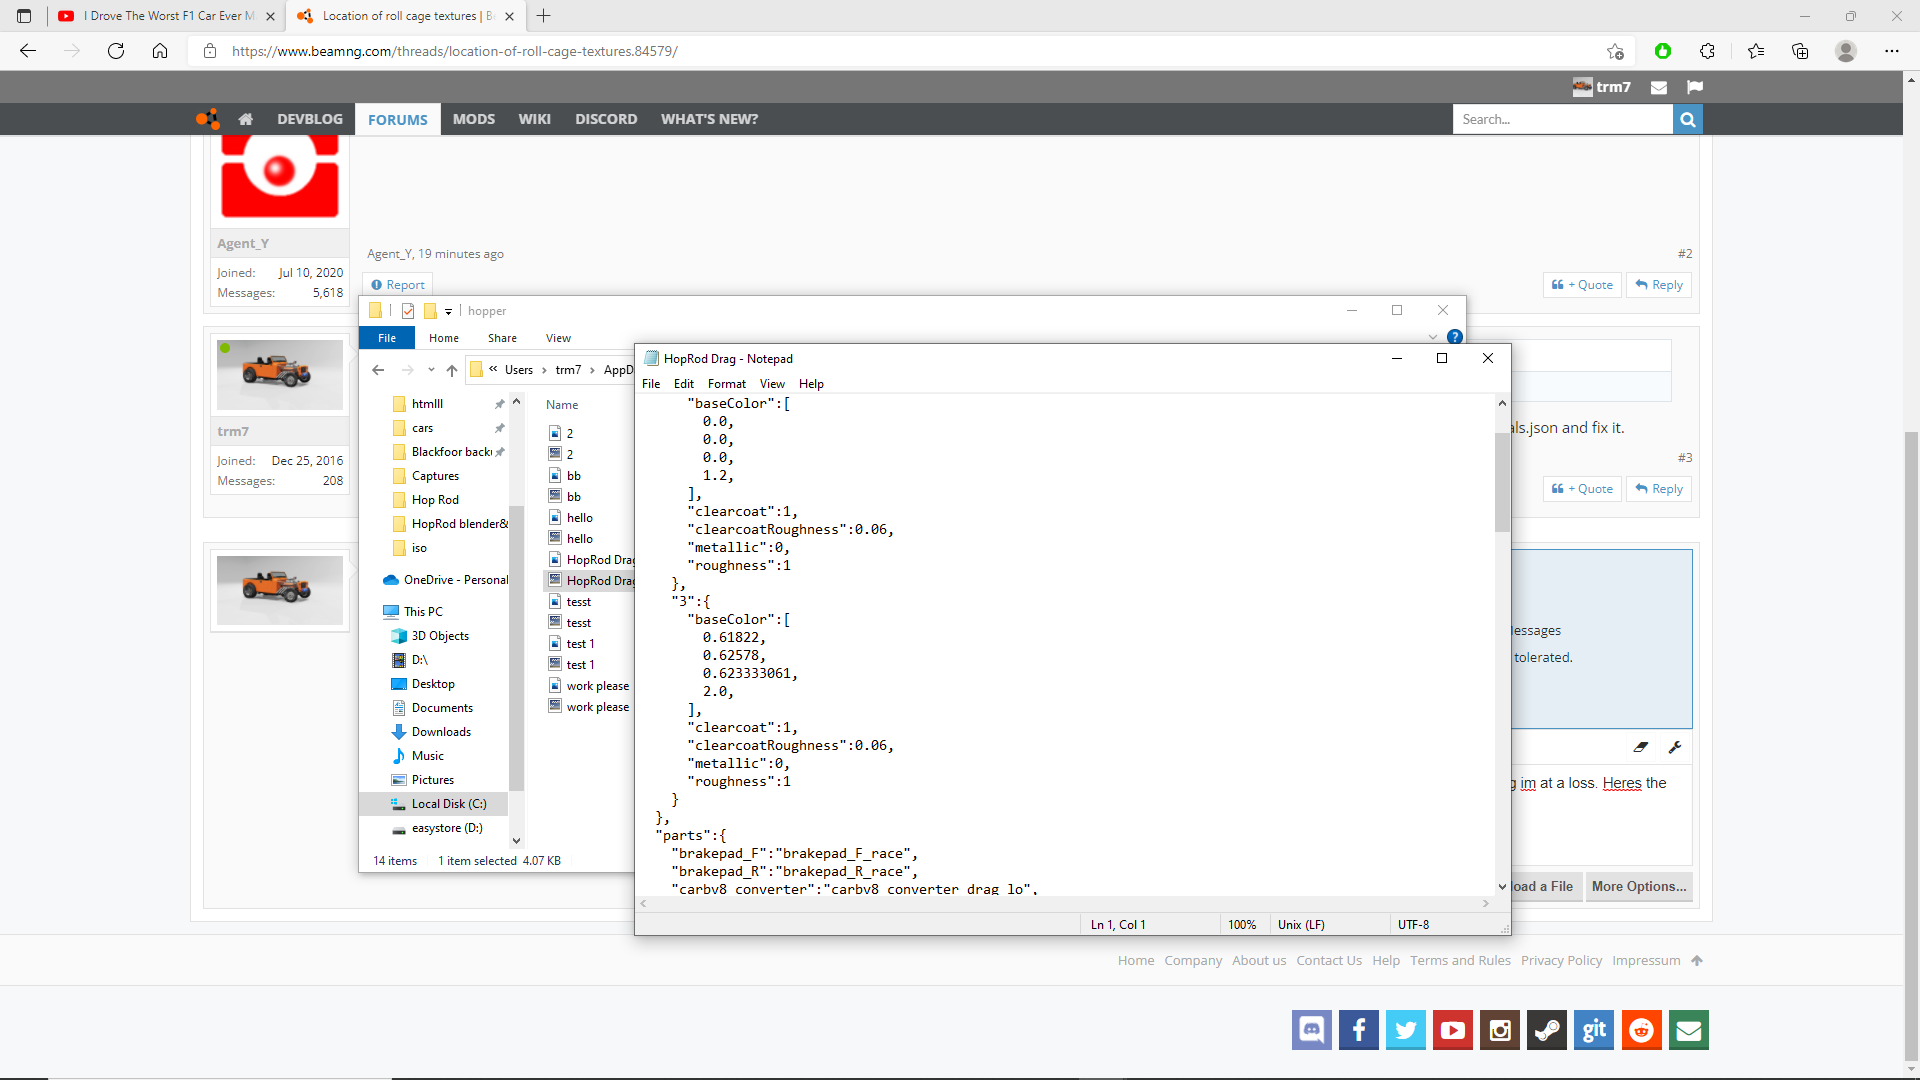Image resolution: width=1920 pixels, height=1080 pixels.
Task: Click Notepad's vertical scrollbar thumb
Action: (1502, 482)
